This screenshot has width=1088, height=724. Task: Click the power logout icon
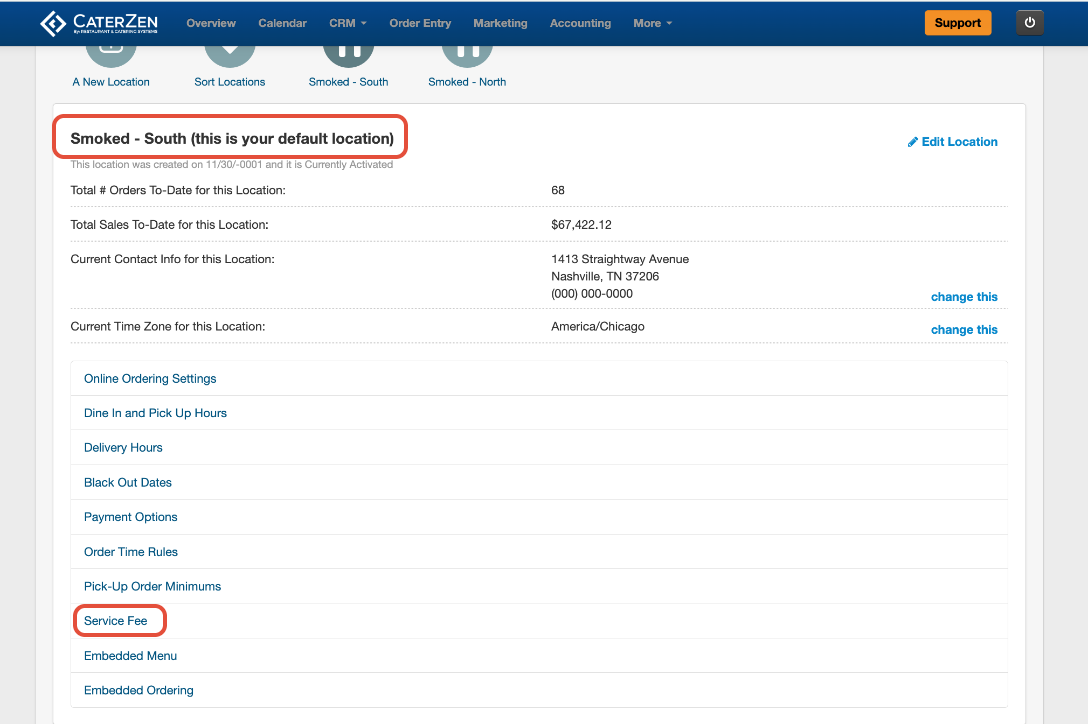[x=1029, y=23]
